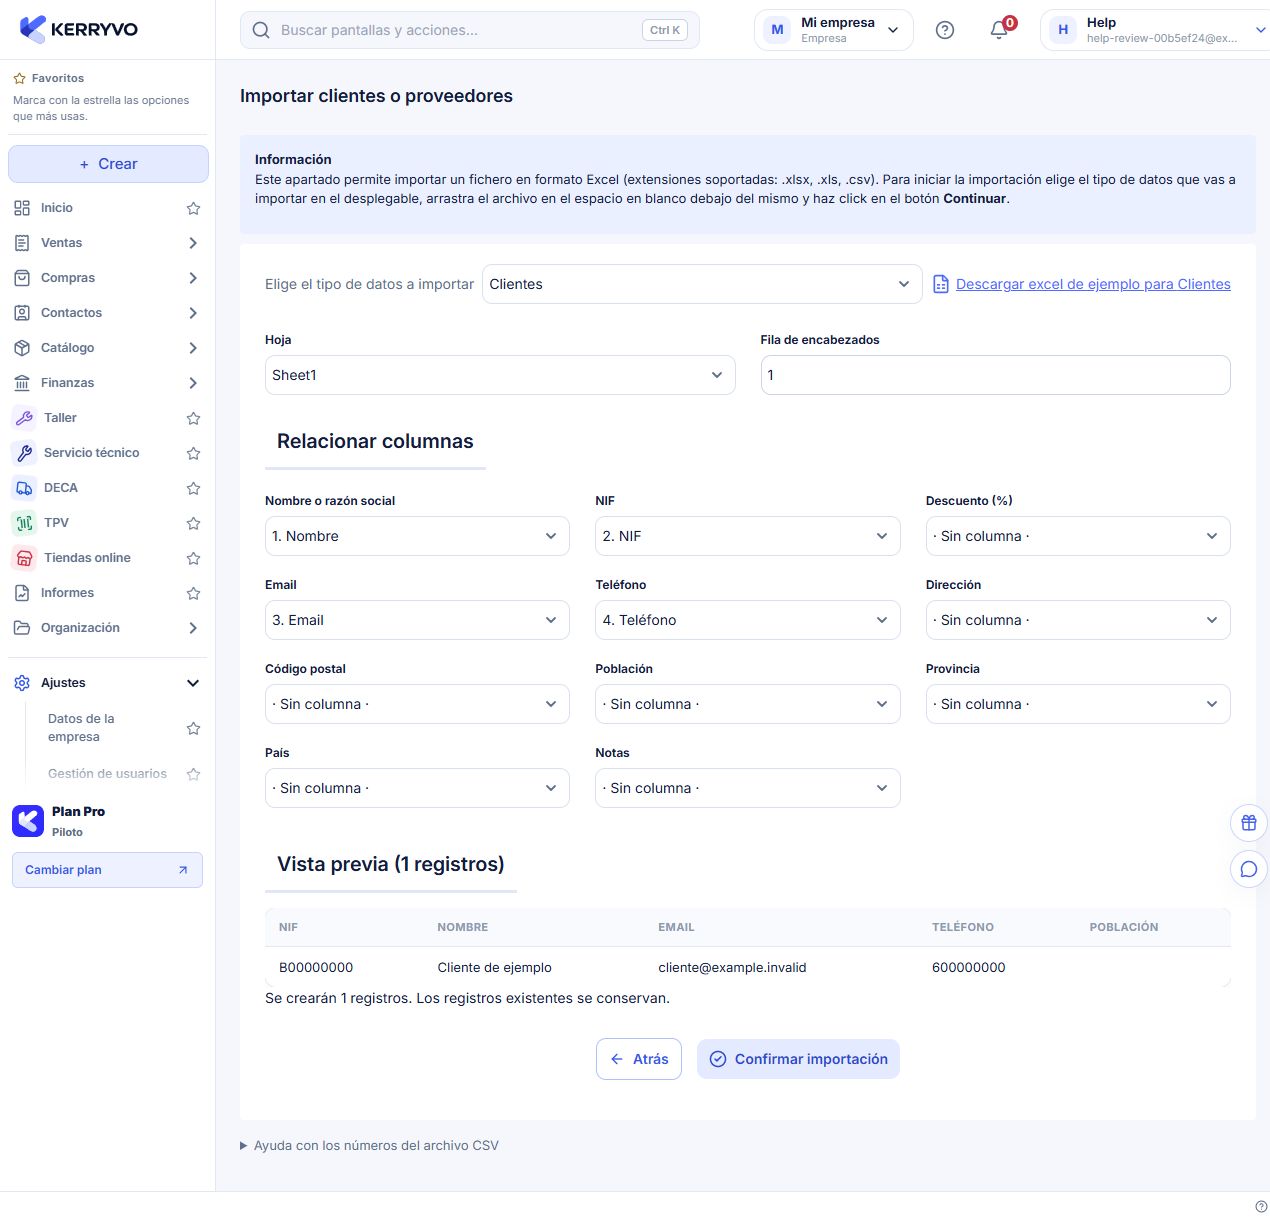Click the Crear button
The height and width of the screenshot is (1221, 1270).
coord(108,164)
